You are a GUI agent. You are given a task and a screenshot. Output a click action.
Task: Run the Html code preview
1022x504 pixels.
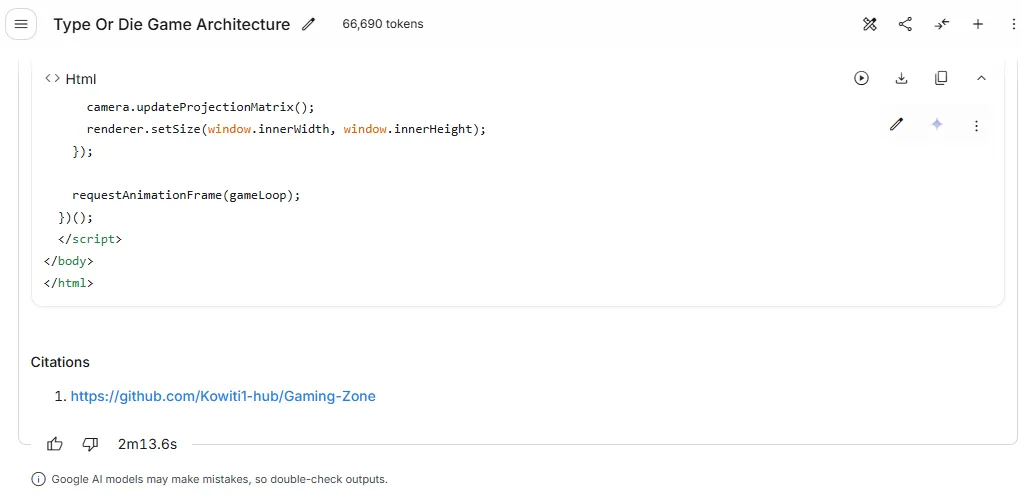pos(862,78)
